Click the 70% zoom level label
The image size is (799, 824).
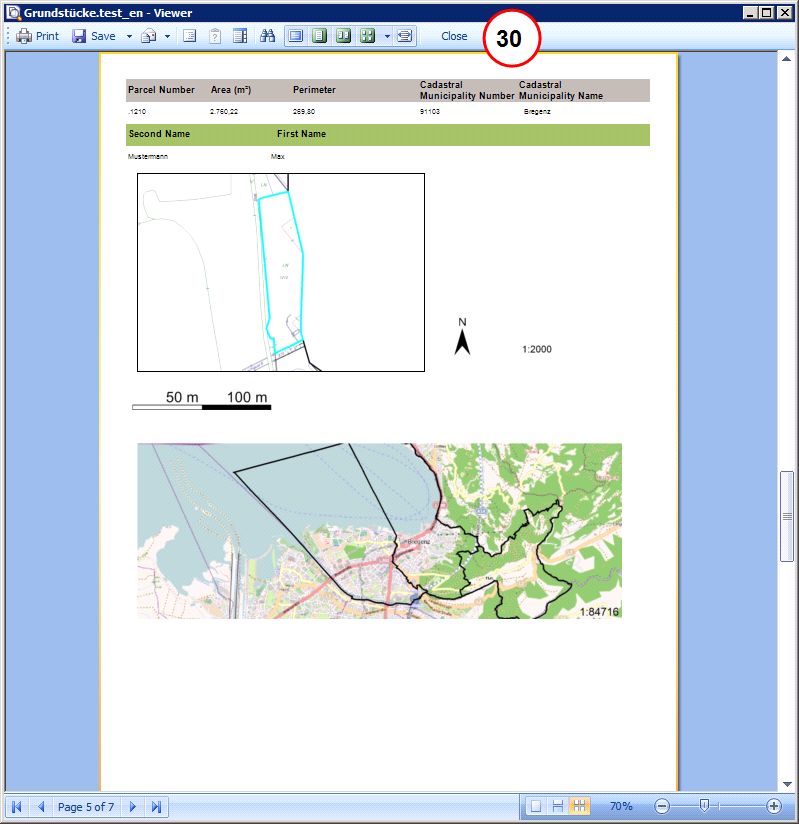point(621,806)
